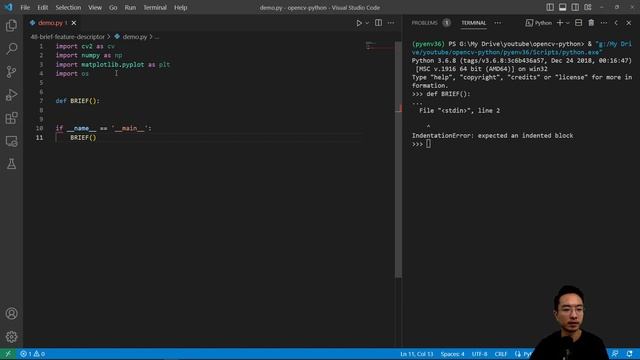The height and width of the screenshot is (360, 640).
Task: Click line 10 if __name__ statement
Action: [103, 128]
